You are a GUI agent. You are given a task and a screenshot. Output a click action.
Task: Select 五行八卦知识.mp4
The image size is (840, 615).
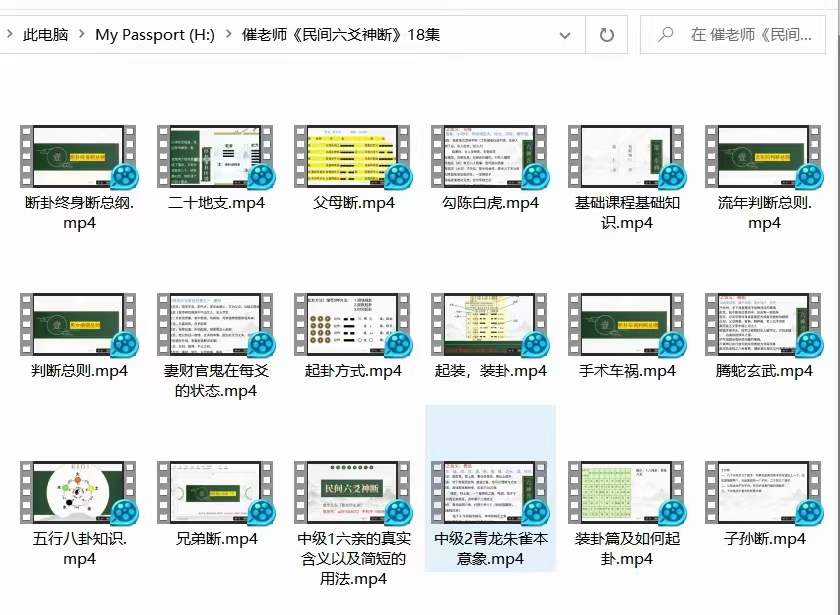79,490
